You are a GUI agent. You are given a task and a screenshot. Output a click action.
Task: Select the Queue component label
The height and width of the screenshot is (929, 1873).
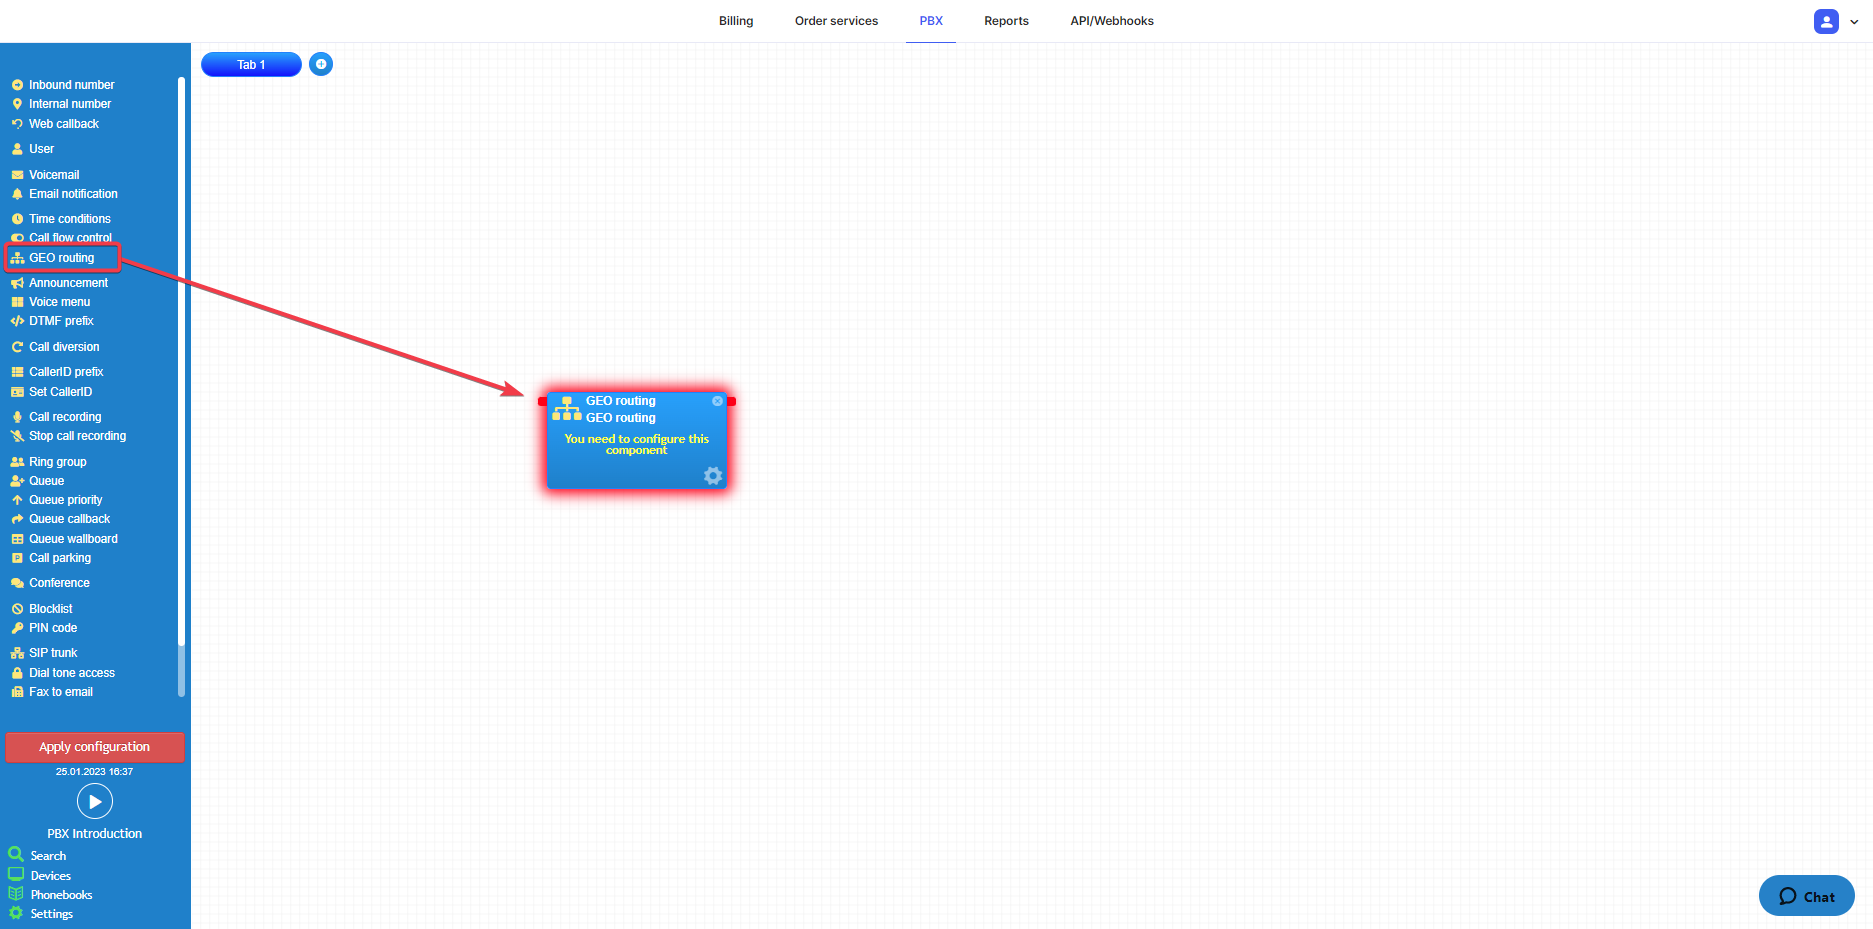pyautogui.click(x=46, y=481)
